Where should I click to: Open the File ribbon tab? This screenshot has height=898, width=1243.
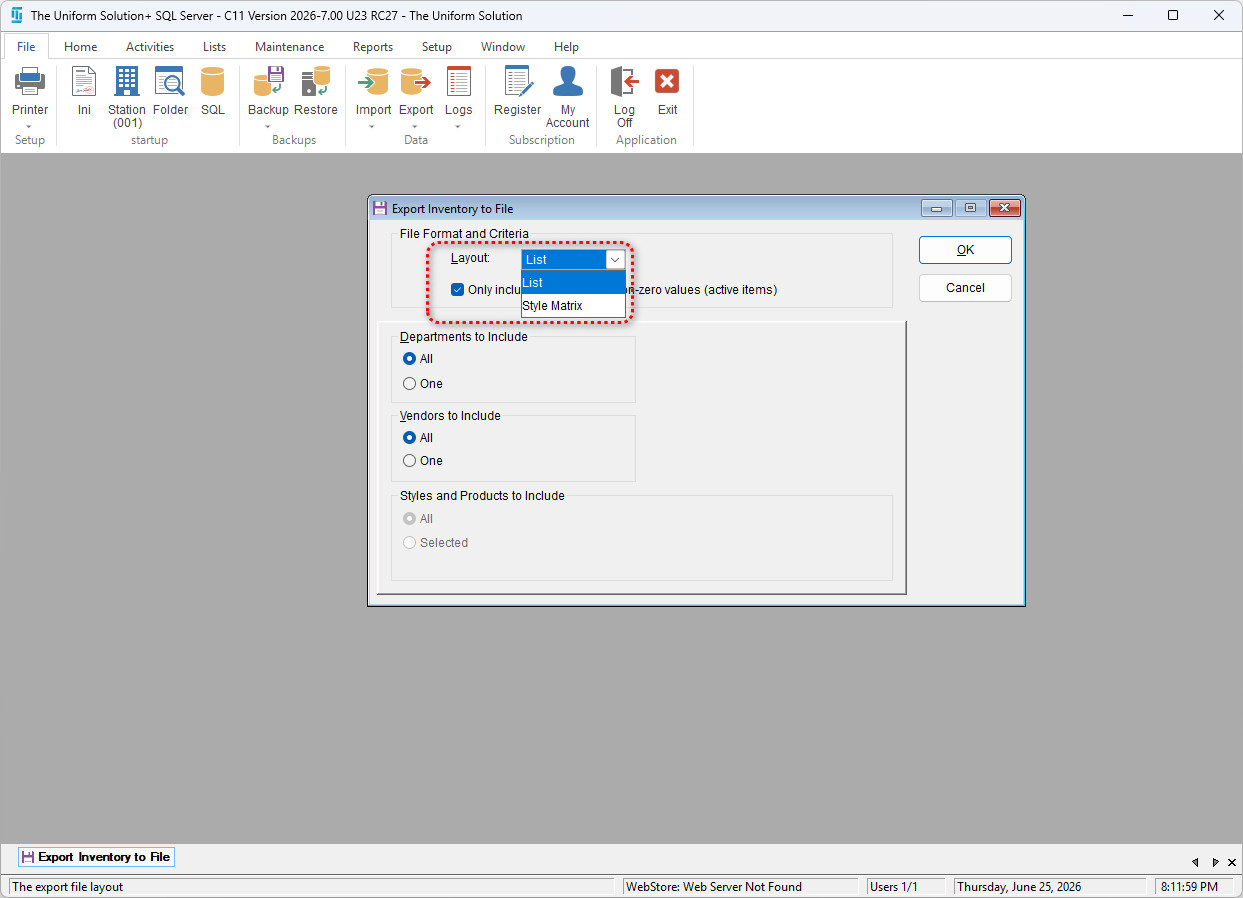point(26,46)
